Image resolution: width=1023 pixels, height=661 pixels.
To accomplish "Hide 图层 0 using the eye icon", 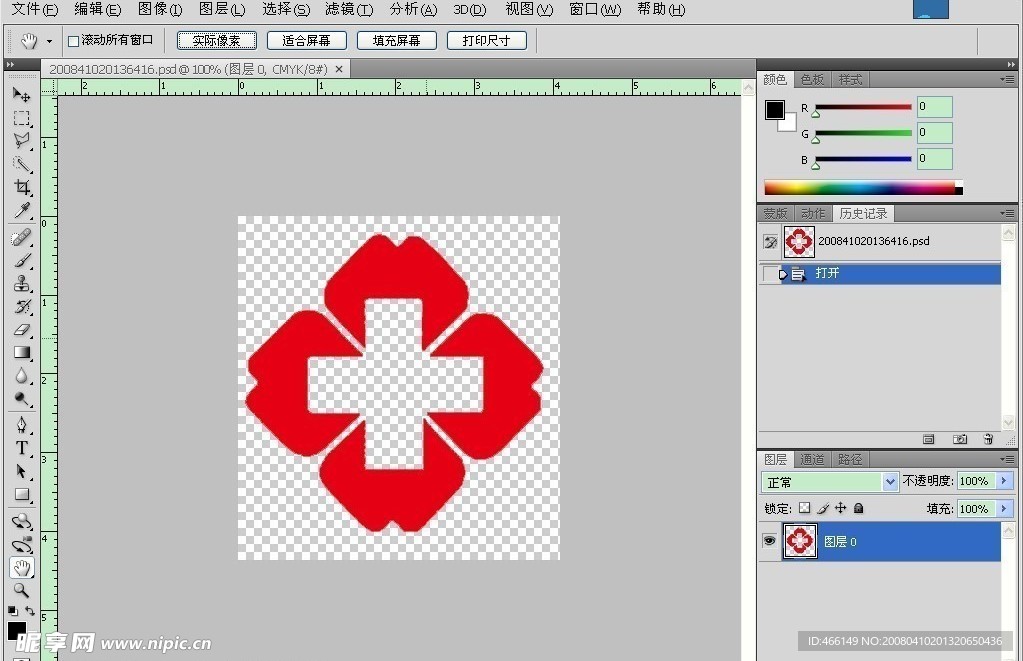I will pyautogui.click(x=769, y=541).
